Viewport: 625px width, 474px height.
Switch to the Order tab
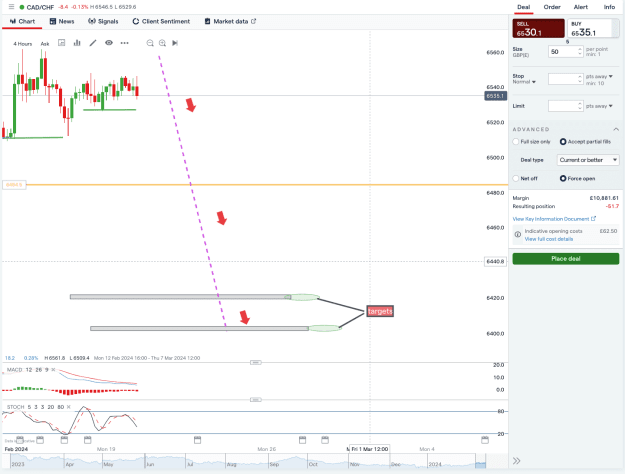coord(552,7)
